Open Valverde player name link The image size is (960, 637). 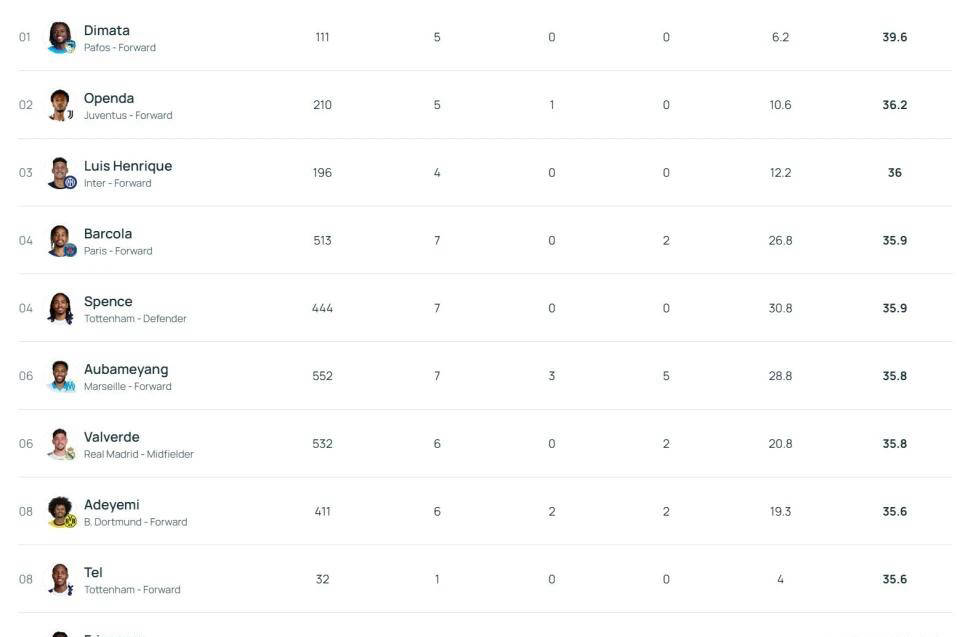(x=111, y=437)
